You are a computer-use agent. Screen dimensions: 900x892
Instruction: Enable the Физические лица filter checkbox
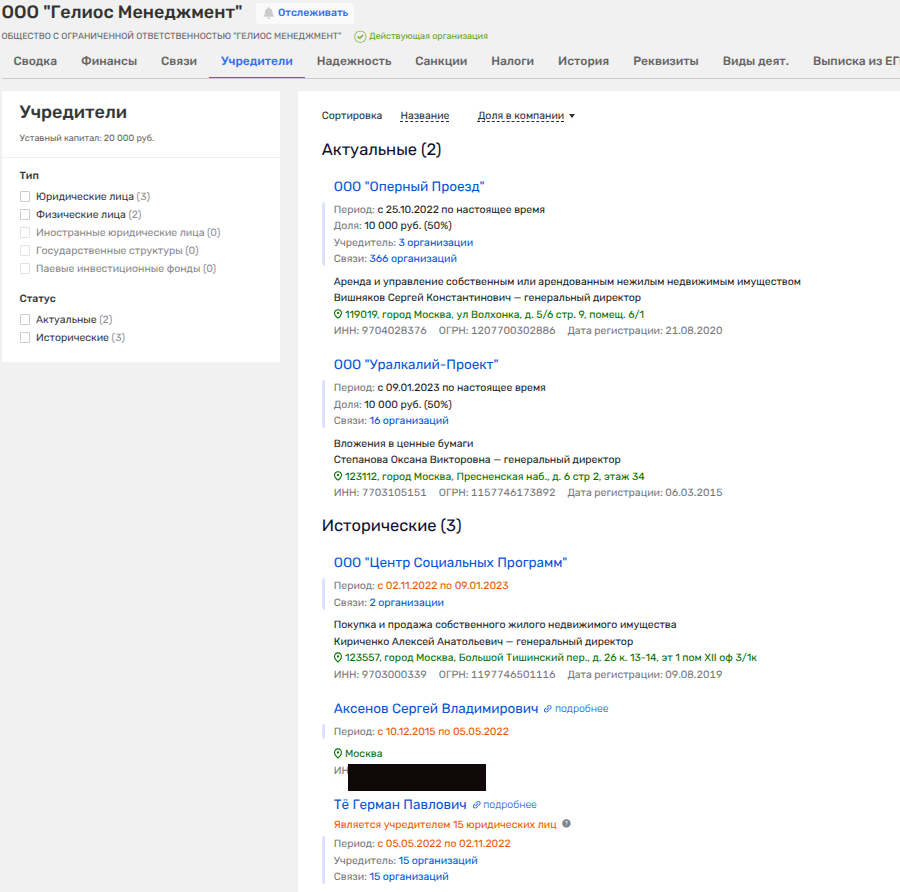(x=26, y=215)
